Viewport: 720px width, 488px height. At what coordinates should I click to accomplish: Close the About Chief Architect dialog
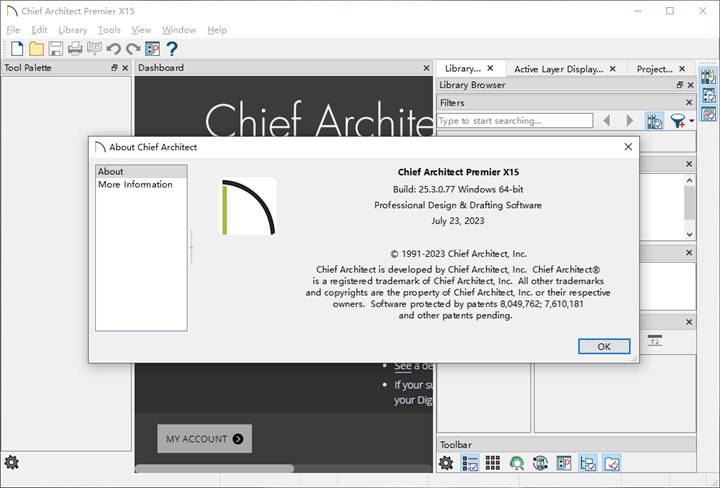pos(628,147)
